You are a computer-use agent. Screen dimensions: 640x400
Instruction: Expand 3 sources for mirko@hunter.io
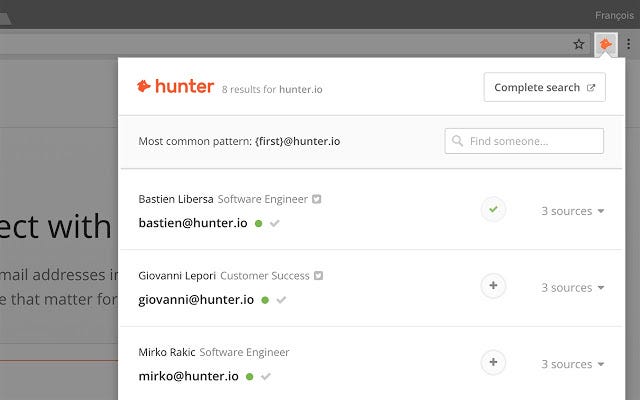(x=573, y=364)
